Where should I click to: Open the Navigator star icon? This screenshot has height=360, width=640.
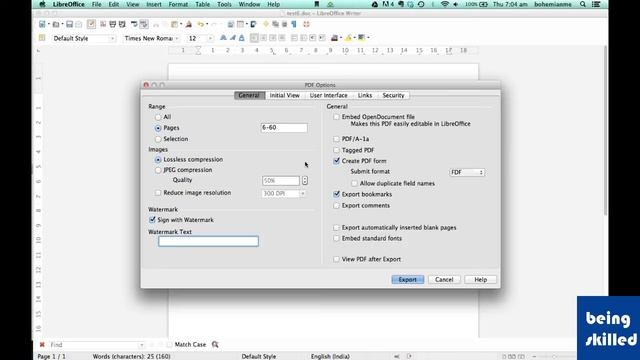(266, 24)
